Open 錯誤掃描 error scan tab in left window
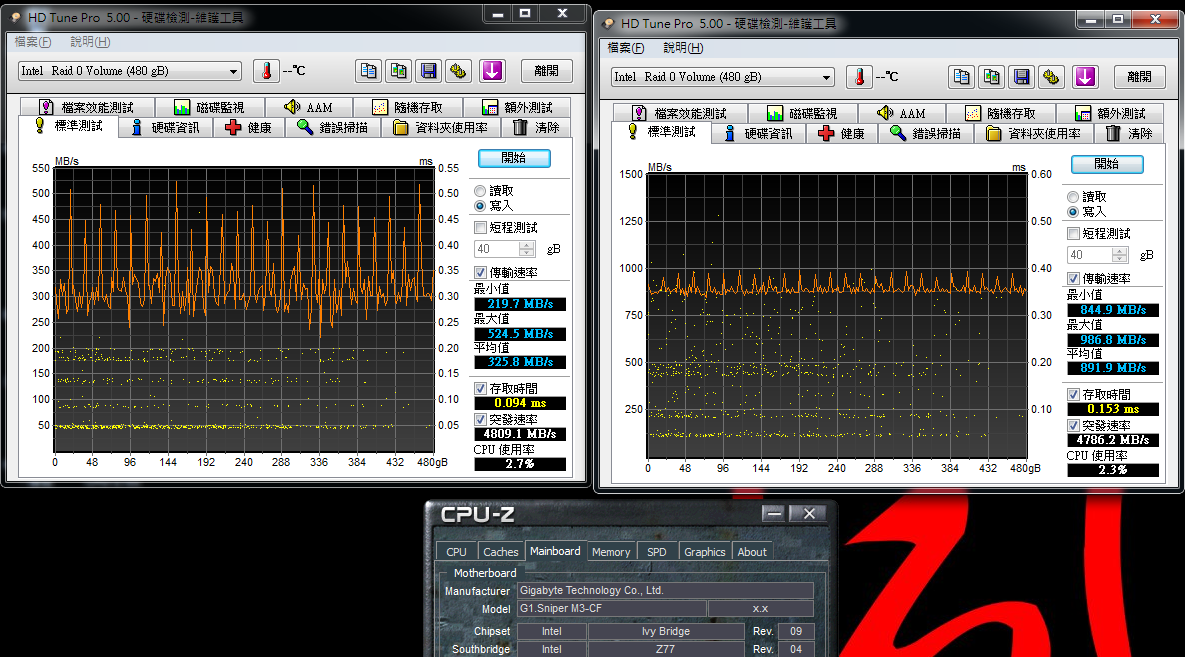 (x=333, y=128)
